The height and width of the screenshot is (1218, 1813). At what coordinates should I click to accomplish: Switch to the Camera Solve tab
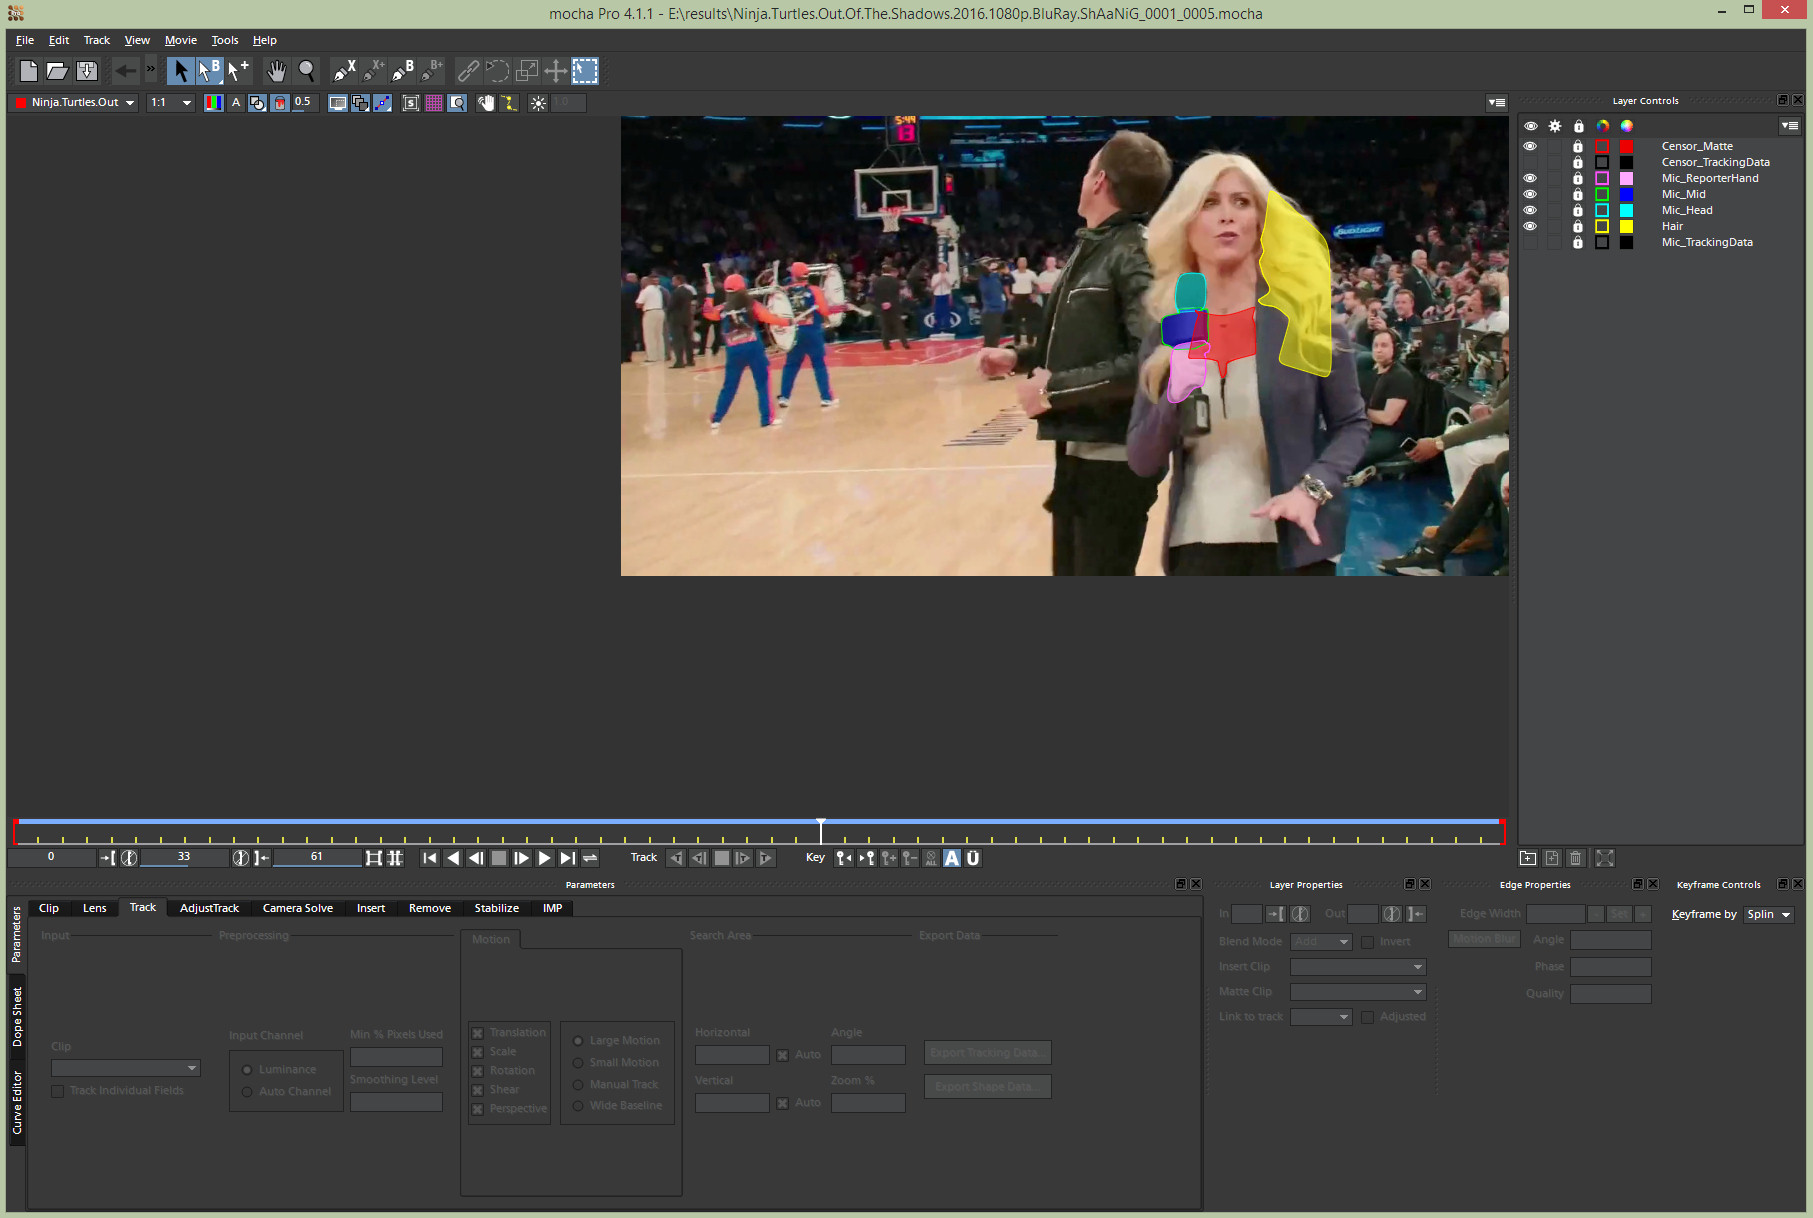tap(298, 908)
